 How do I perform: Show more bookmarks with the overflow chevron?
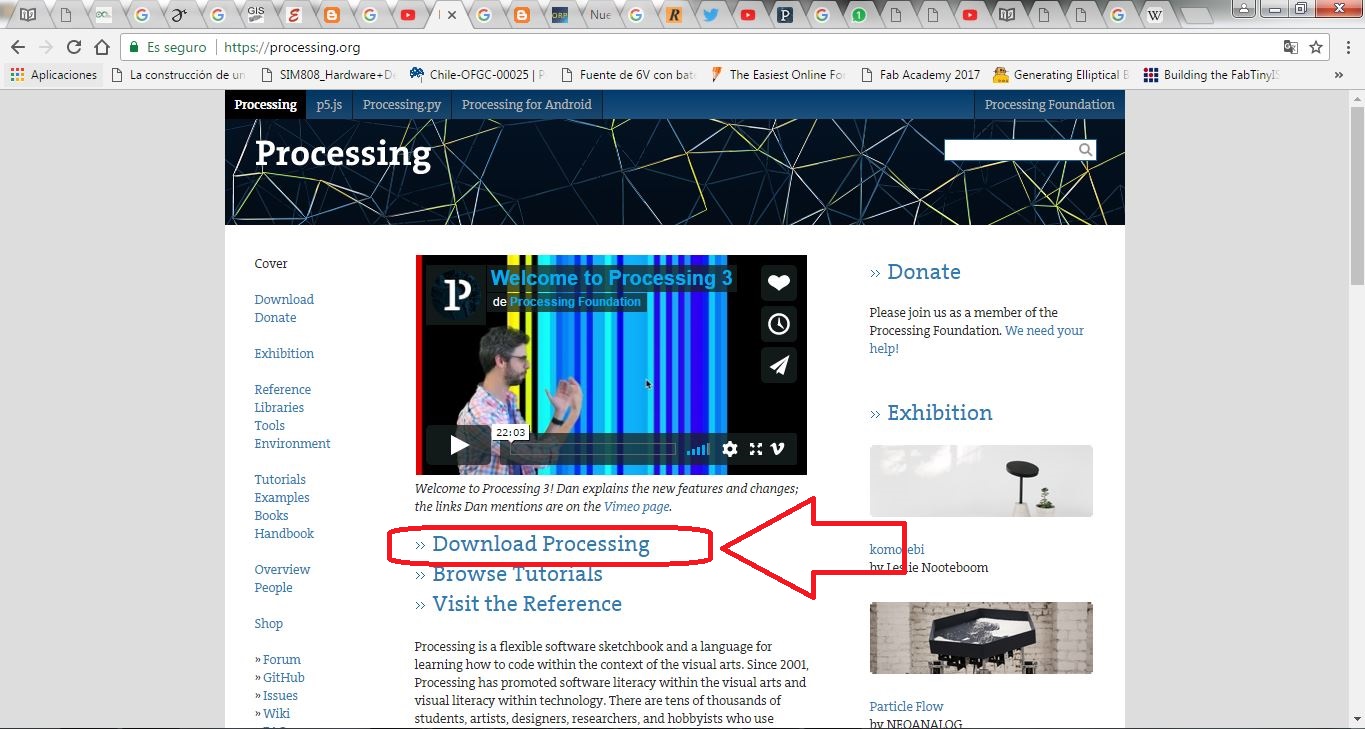1339,75
